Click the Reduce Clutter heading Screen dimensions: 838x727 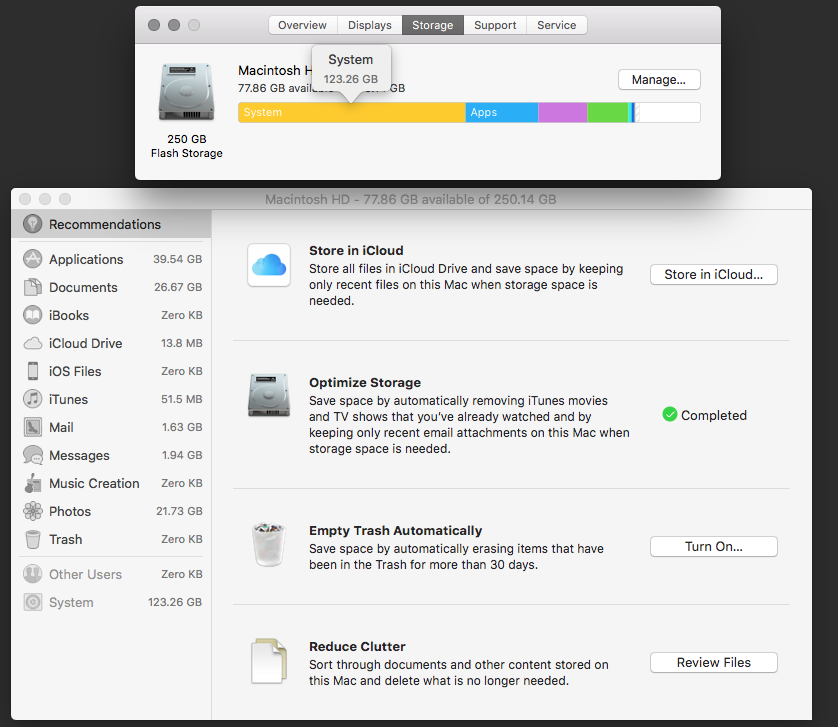point(357,646)
